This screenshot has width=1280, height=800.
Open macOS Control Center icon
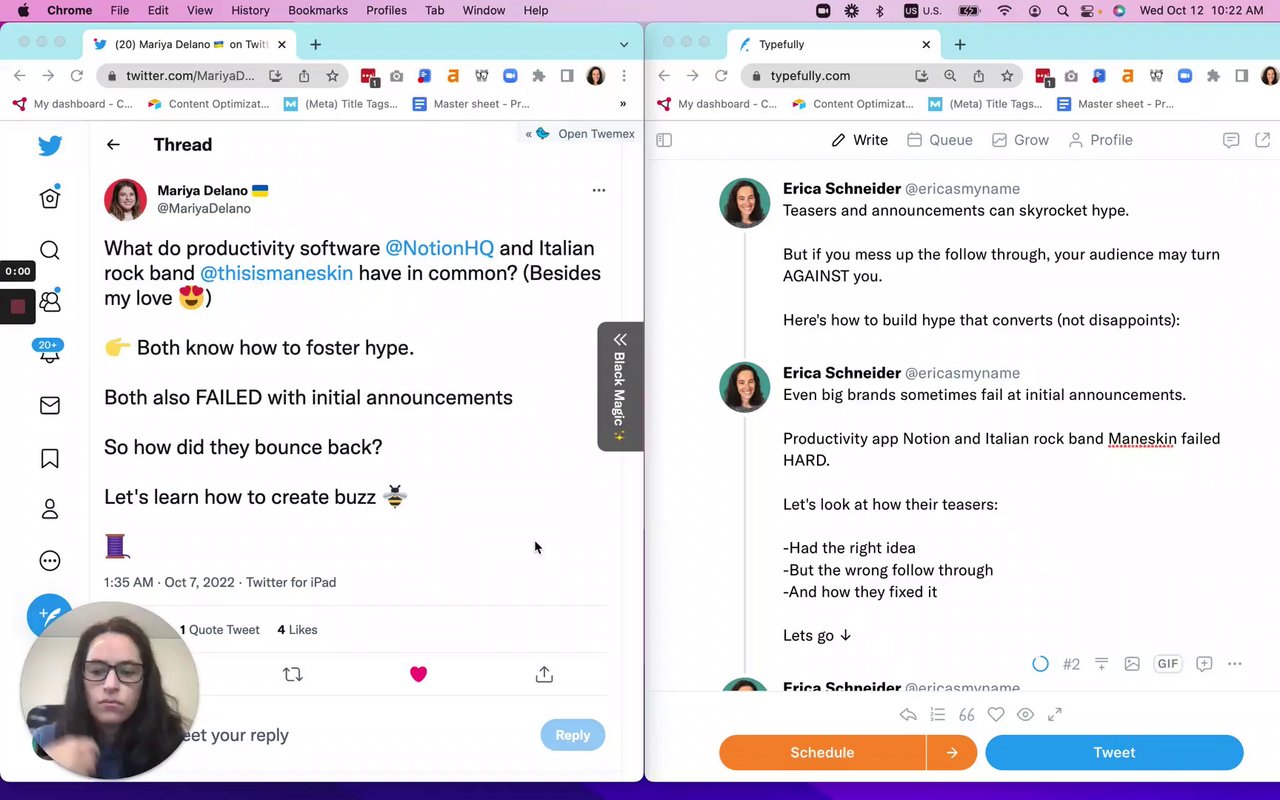coord(1089,10)
